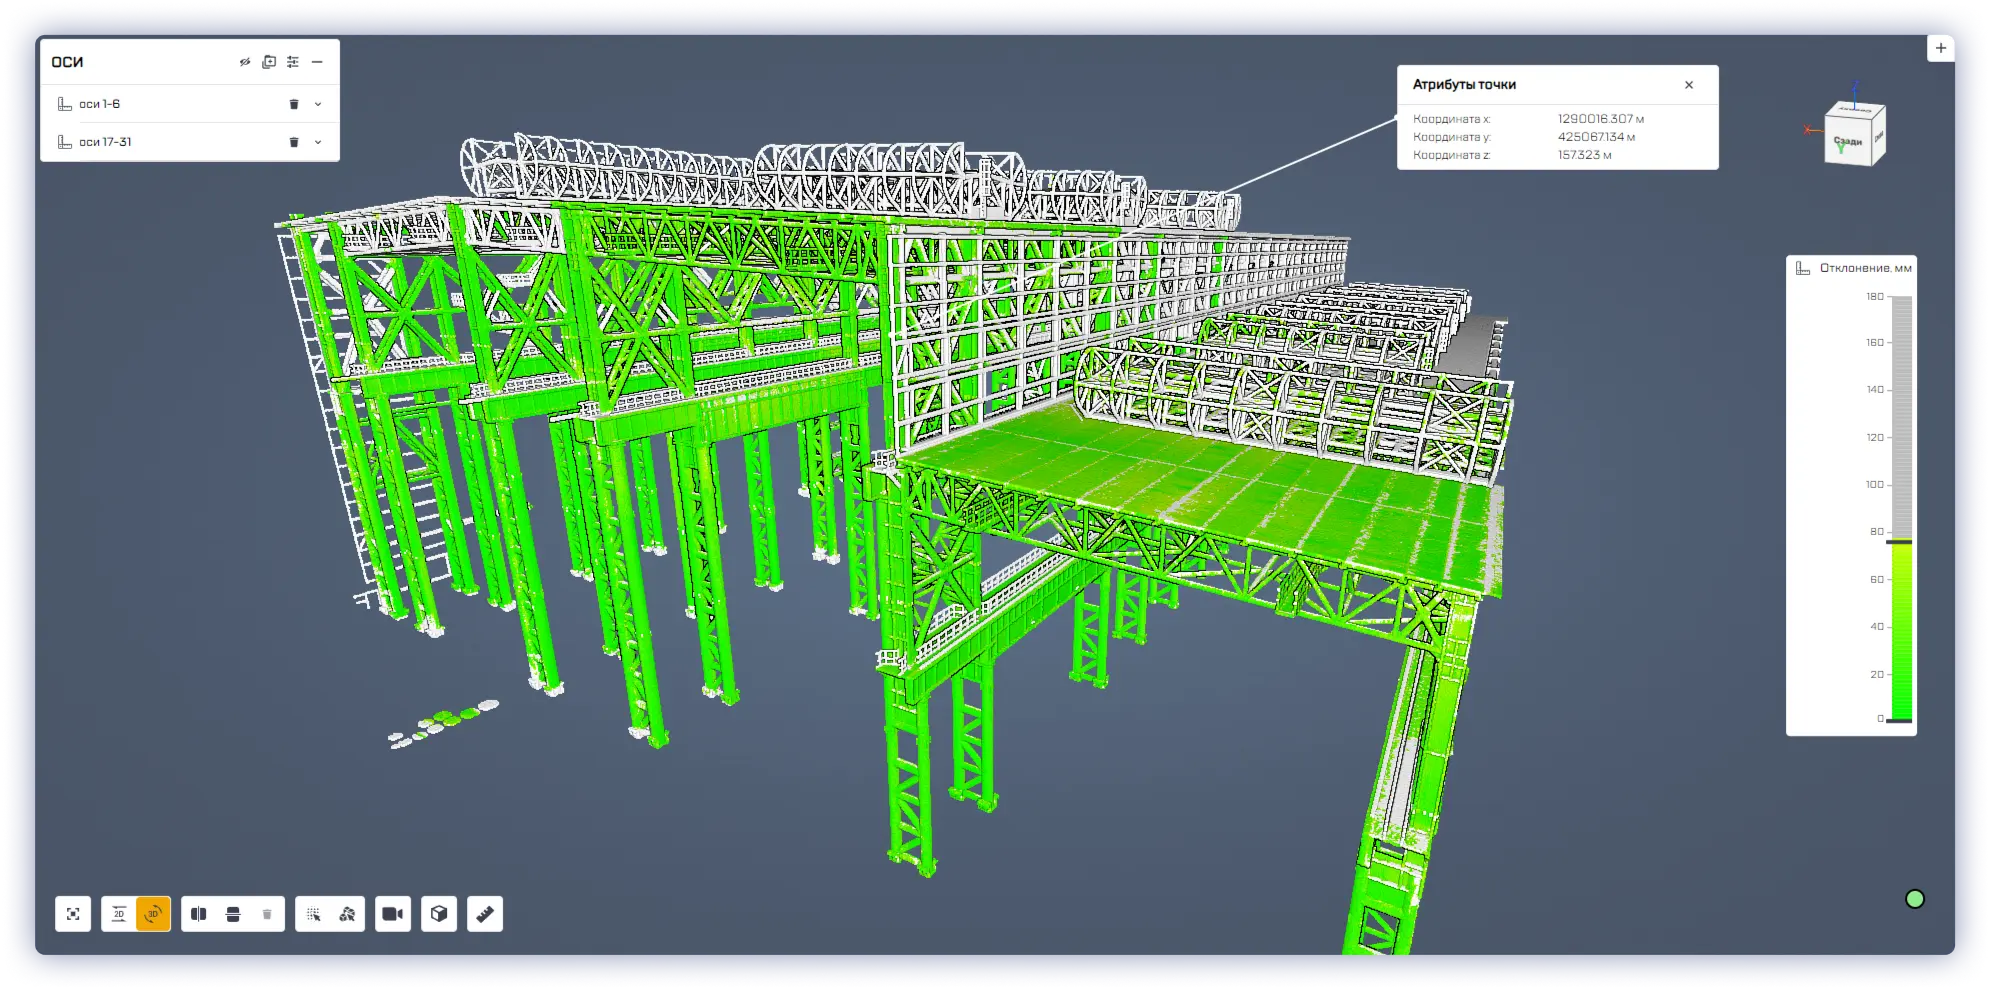Activate the object selection tool

347,914
